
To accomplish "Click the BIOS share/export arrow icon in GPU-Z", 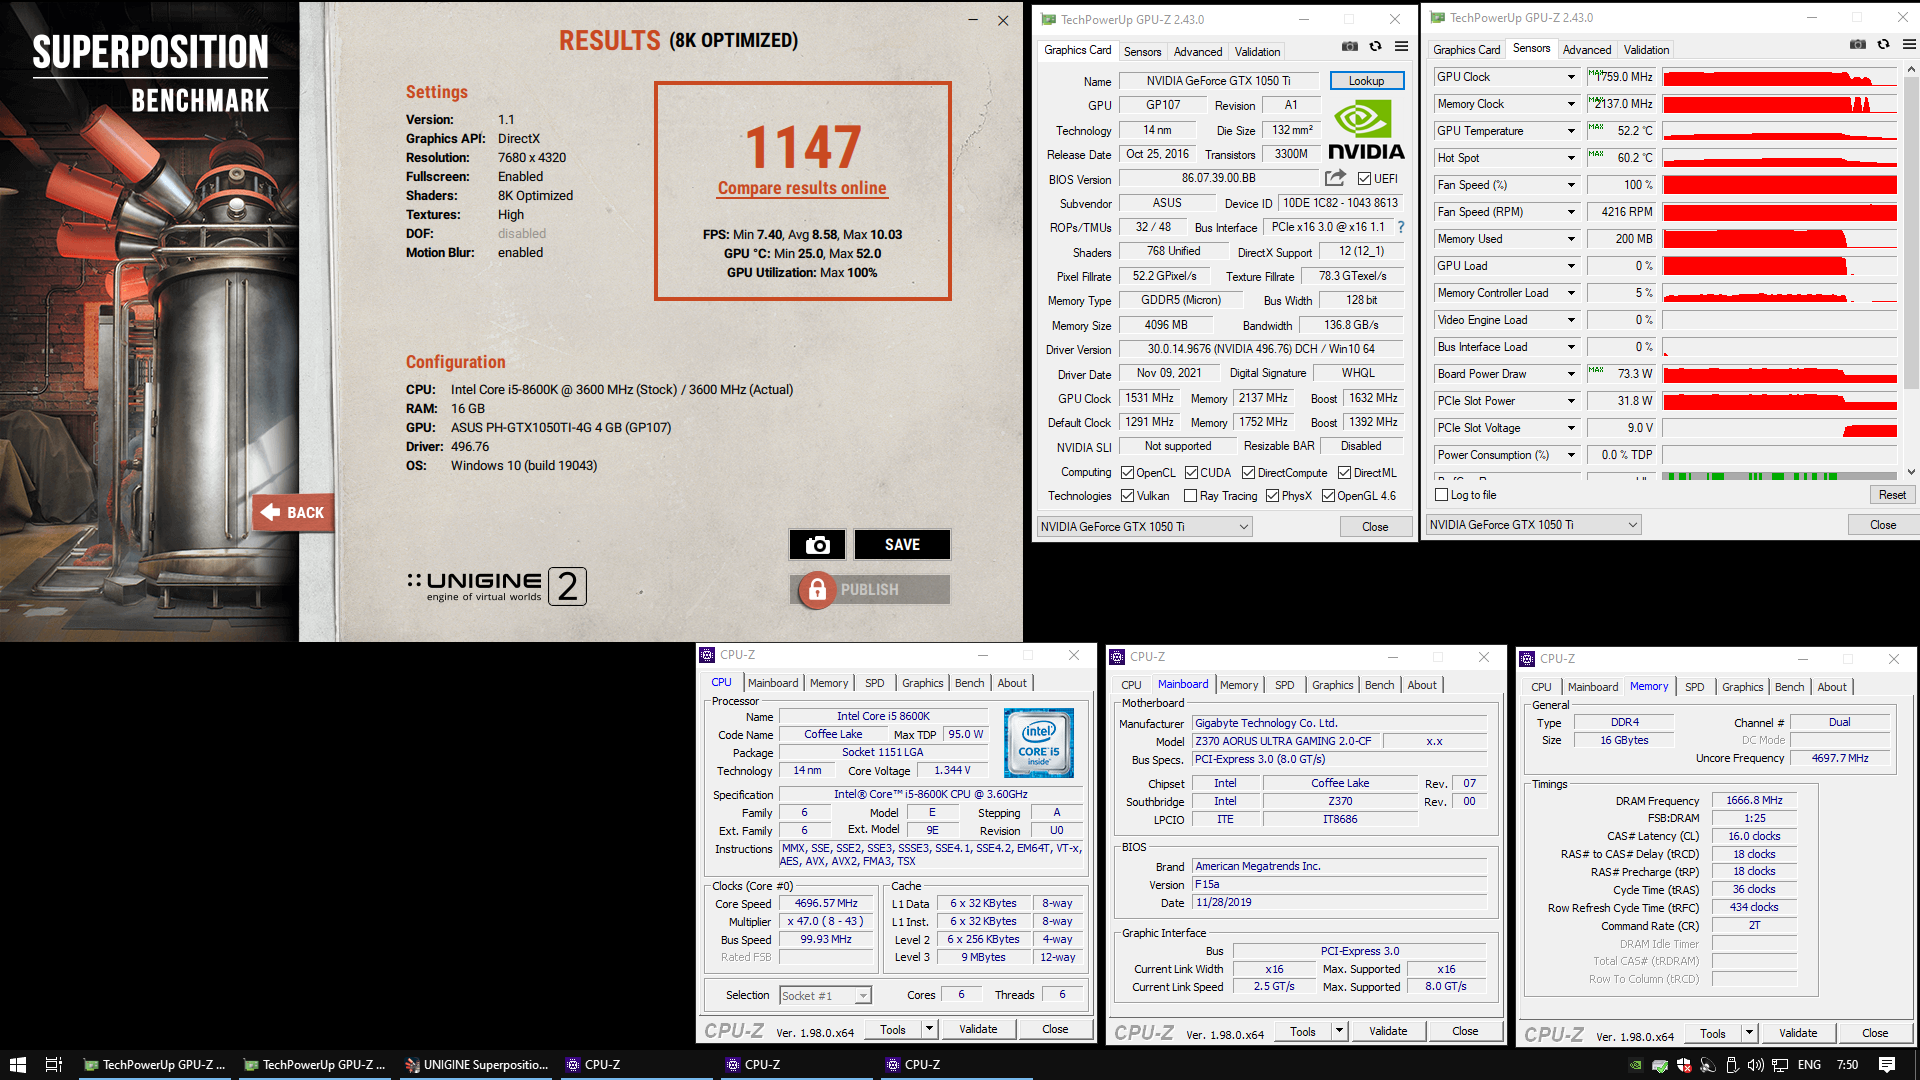I will tap(1335, 178).
